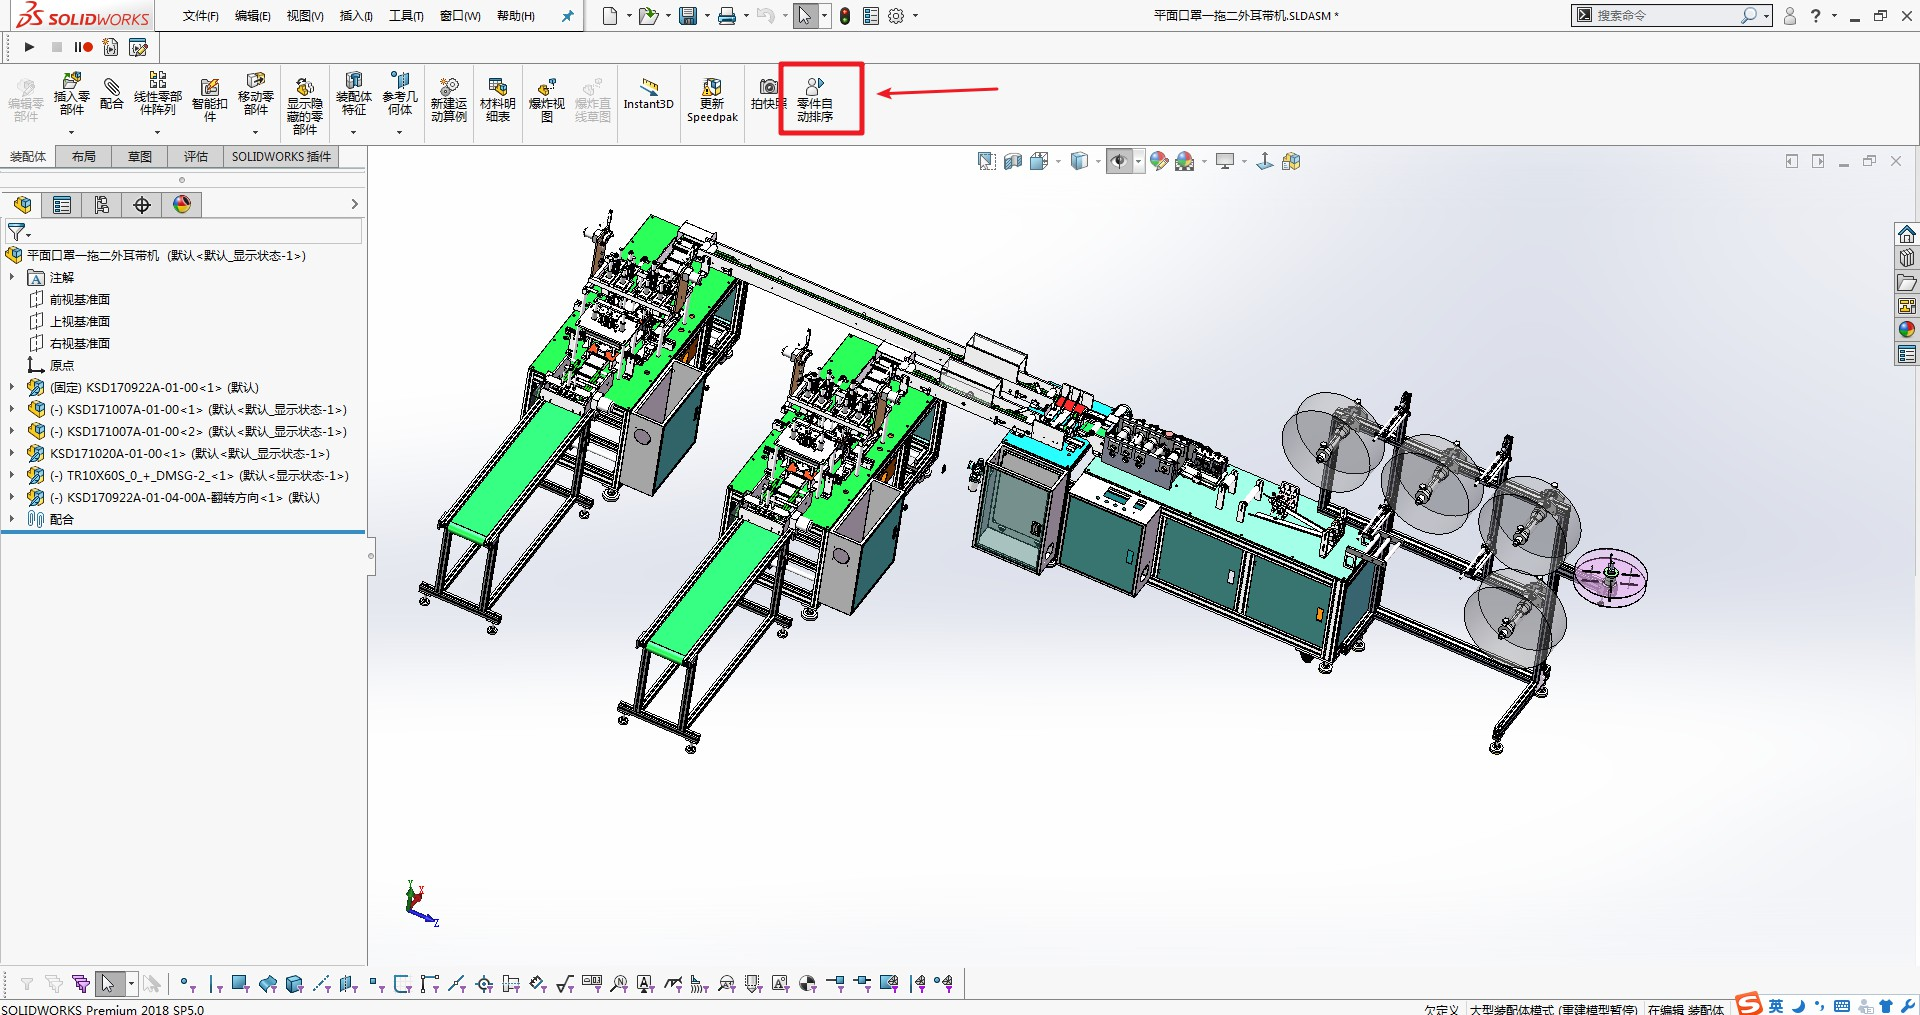Open the 文件(F) menu
1920x1015 pixels.
(x=200, y=16)
